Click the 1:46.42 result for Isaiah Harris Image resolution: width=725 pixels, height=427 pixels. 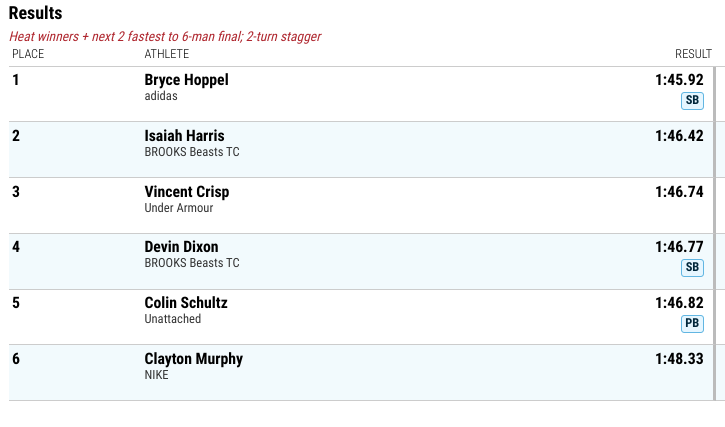(679, 136)
